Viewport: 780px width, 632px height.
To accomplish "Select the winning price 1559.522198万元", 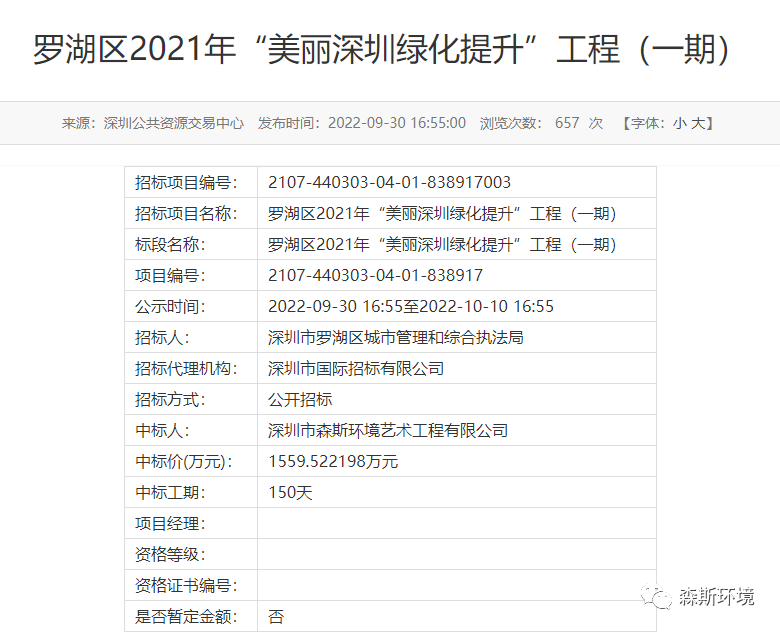I will (x=333, y=461).
